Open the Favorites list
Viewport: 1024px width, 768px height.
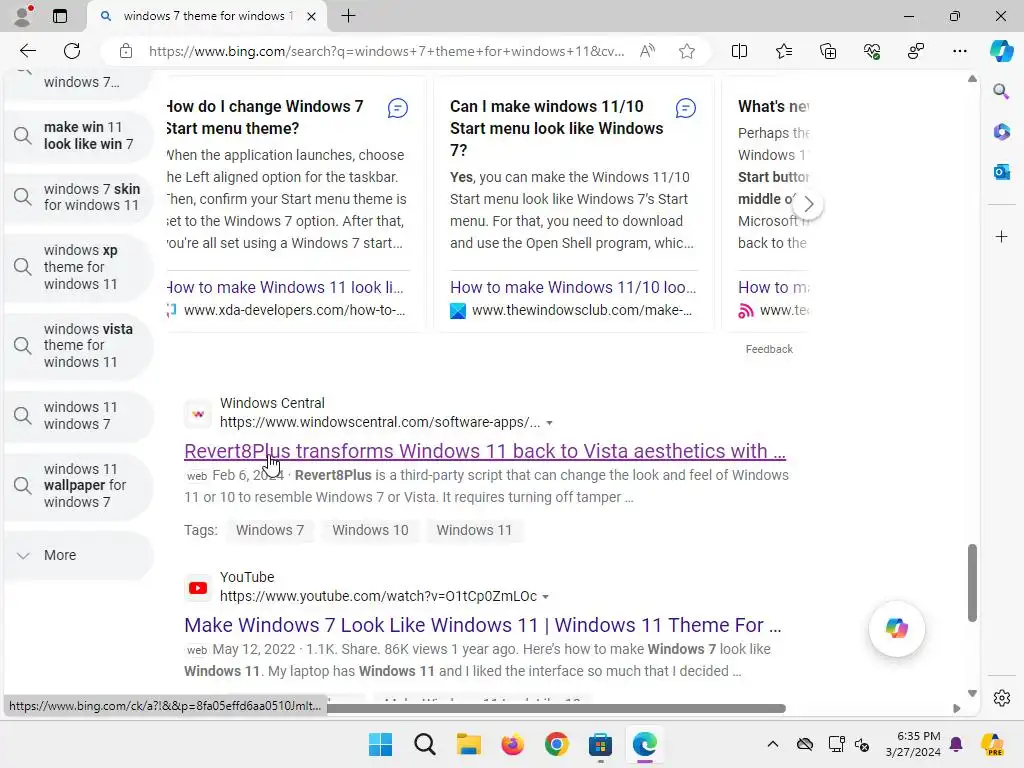784,51
